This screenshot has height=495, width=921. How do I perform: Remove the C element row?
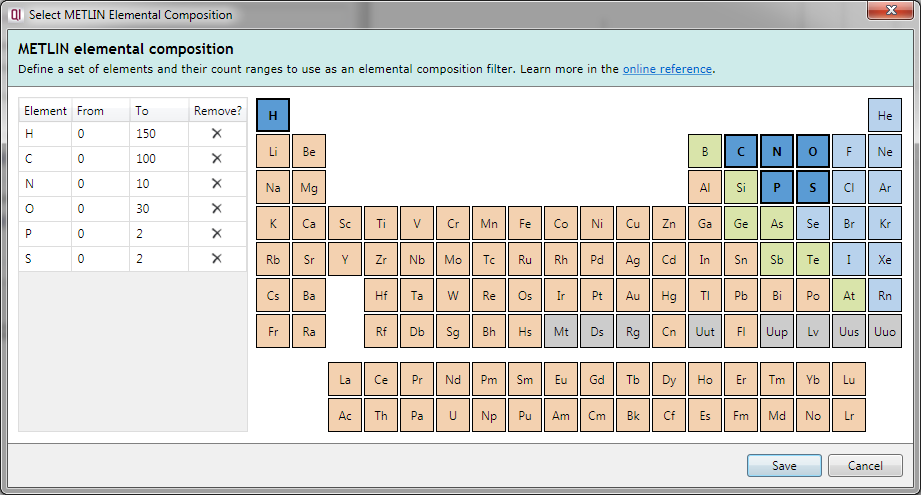pos(217,159)
